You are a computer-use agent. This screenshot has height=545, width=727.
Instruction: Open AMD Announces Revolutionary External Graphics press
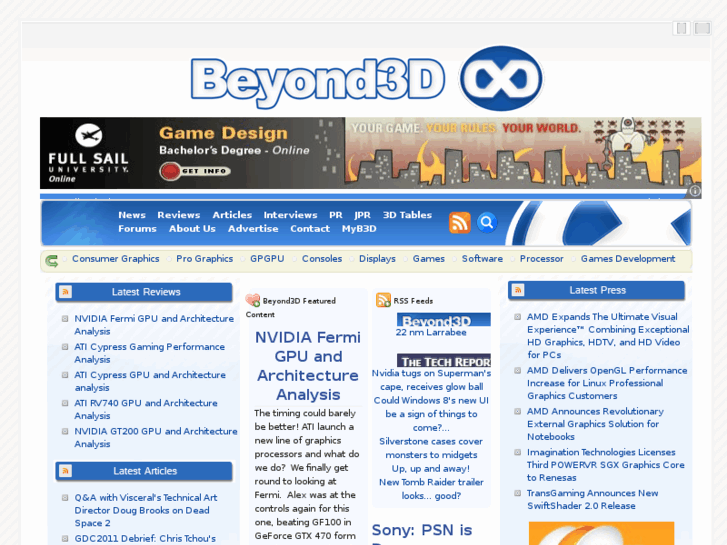[x=595, y=424]
